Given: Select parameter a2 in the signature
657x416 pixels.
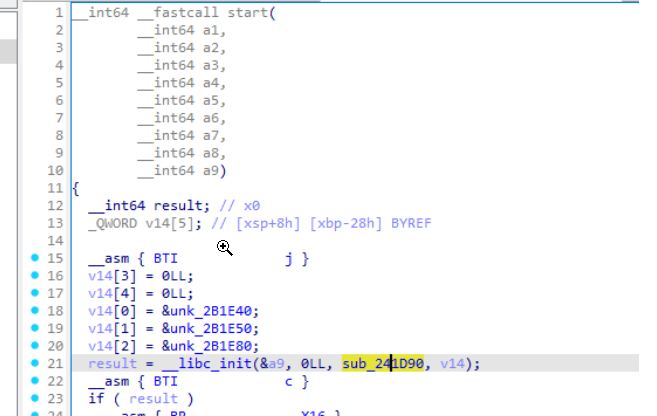Looking at the screenshot, I should click(x=210, y=48).
